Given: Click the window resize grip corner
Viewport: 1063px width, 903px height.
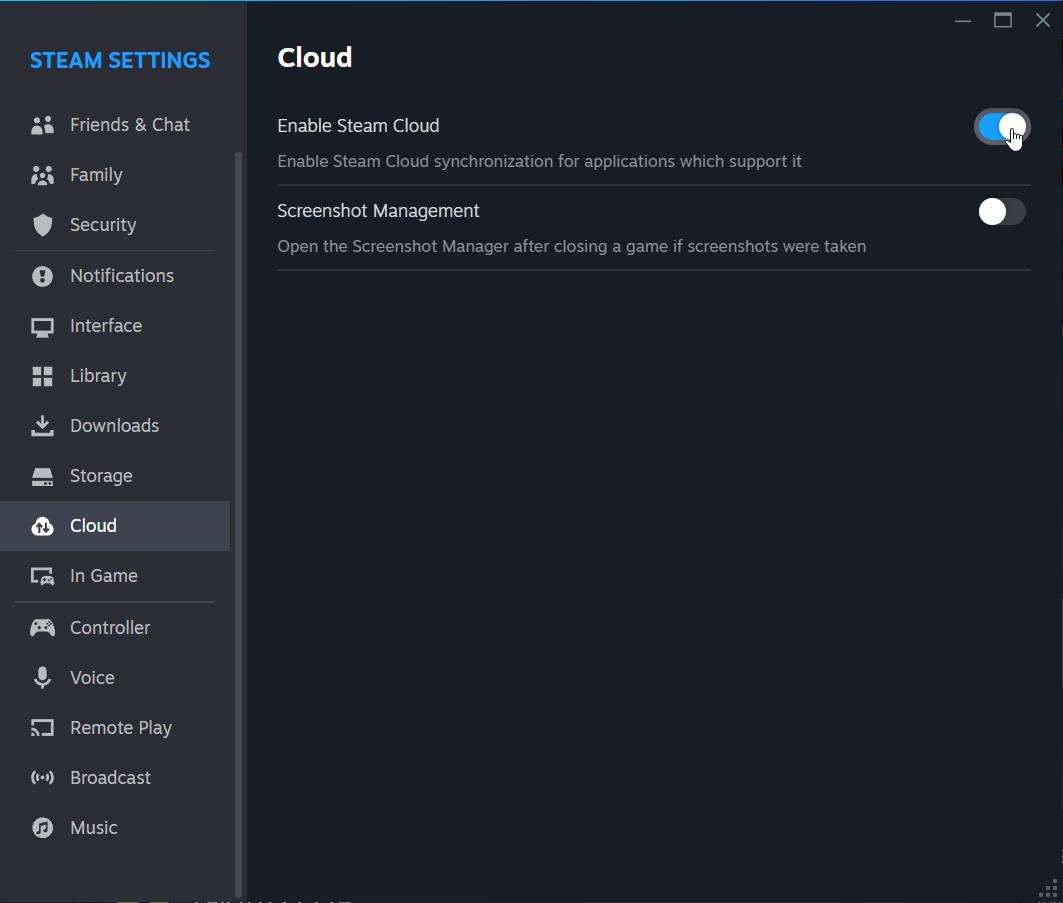Looking at the screenshot, I should [x=1049, y=889].
